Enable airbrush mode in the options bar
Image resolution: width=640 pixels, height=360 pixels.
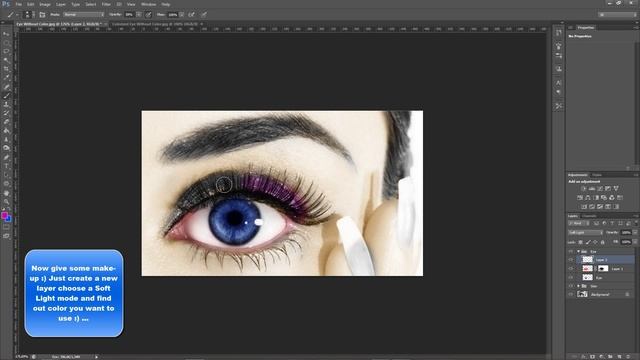(x=192, y=15)
